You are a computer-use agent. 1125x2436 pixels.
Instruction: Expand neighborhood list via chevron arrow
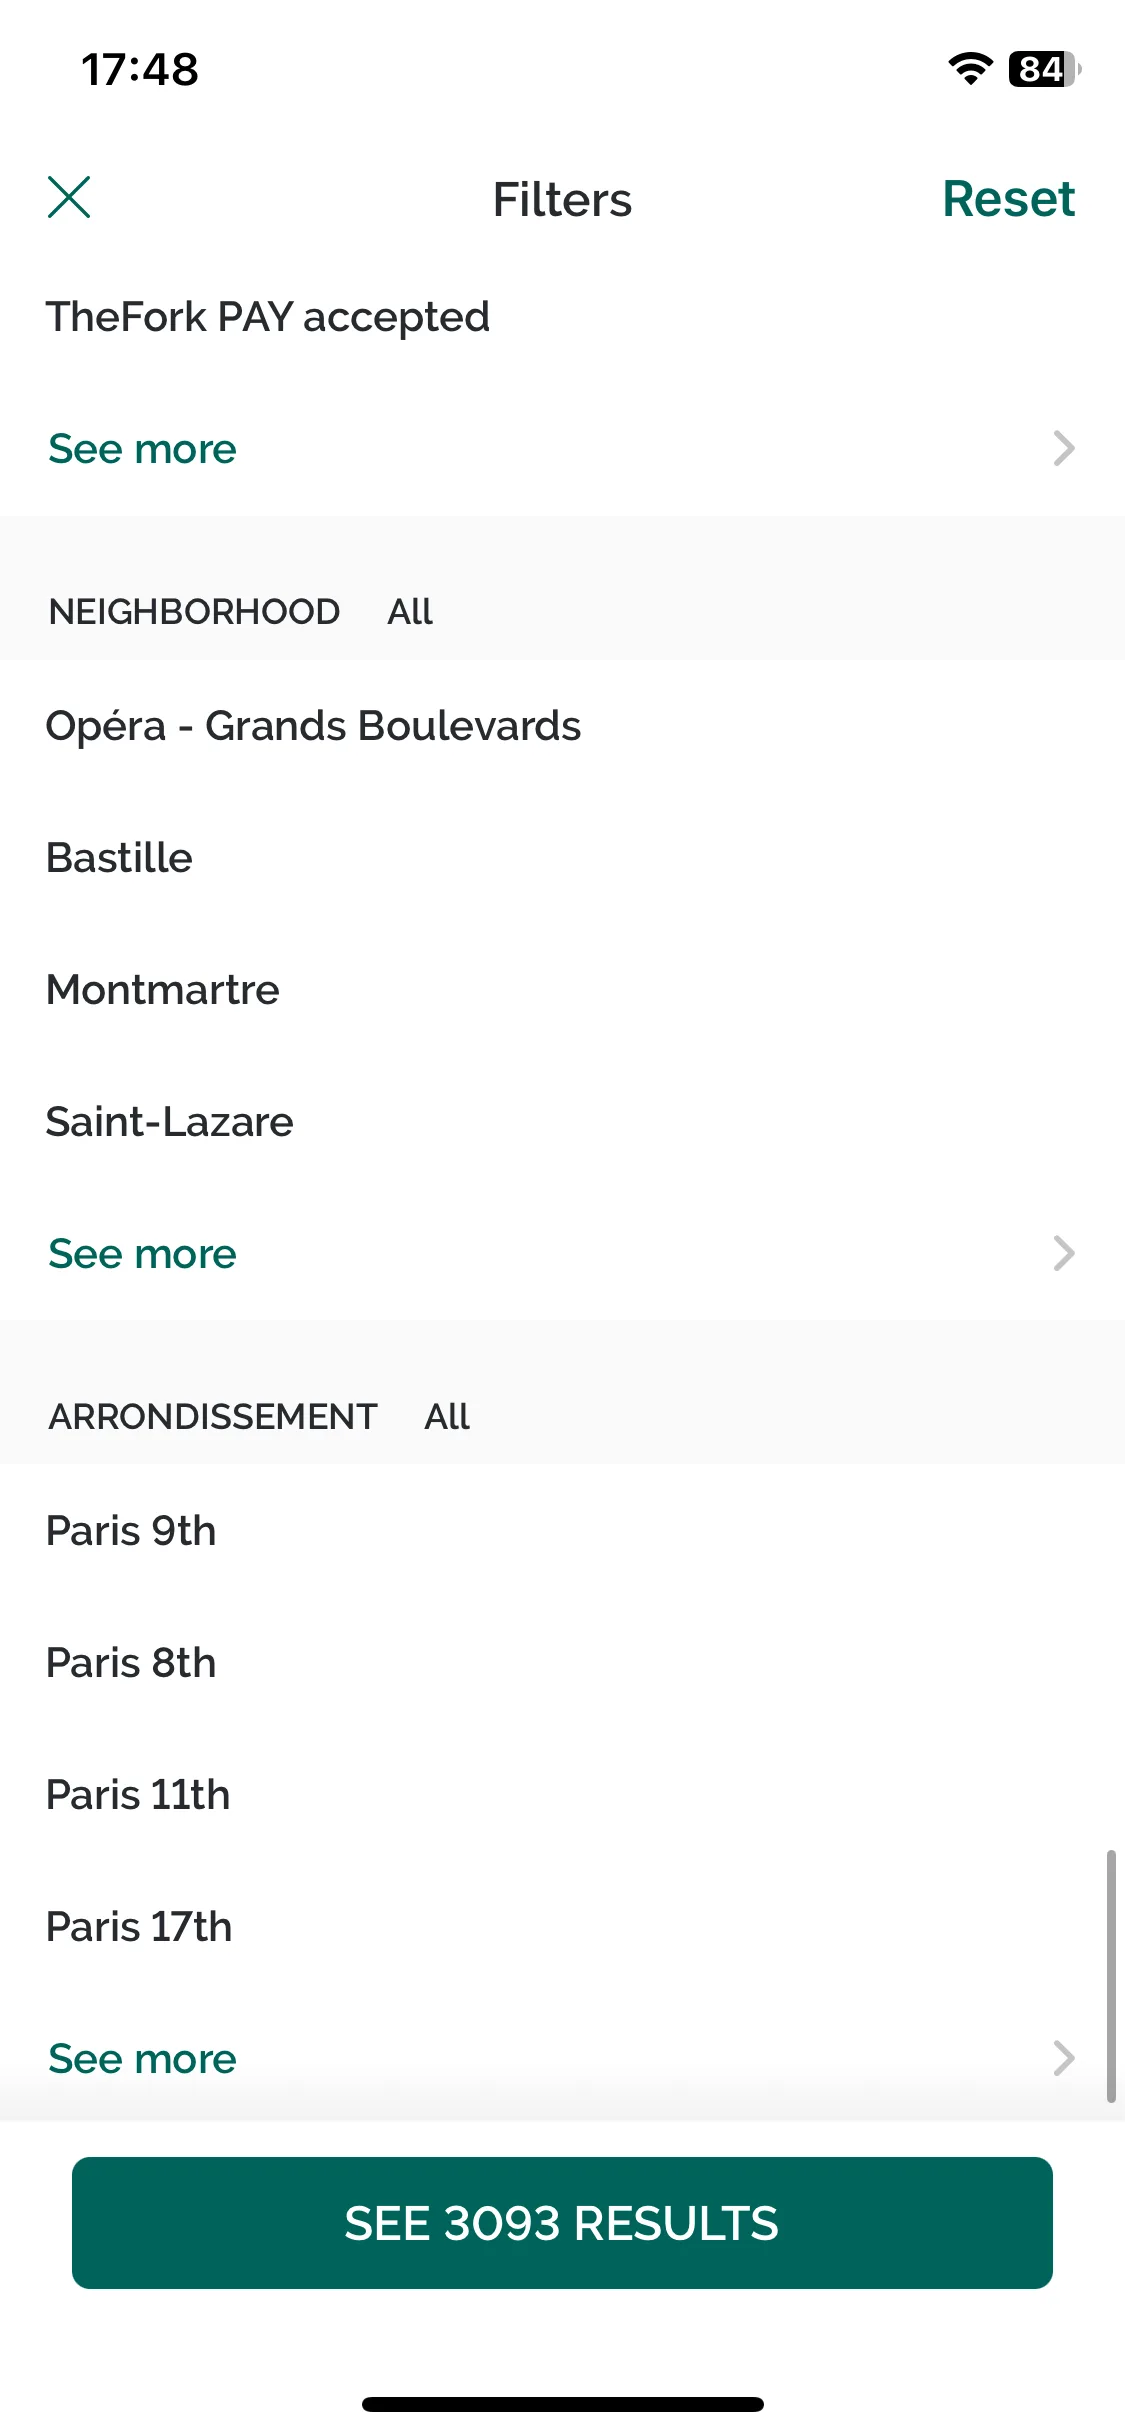[1064, 1253]
